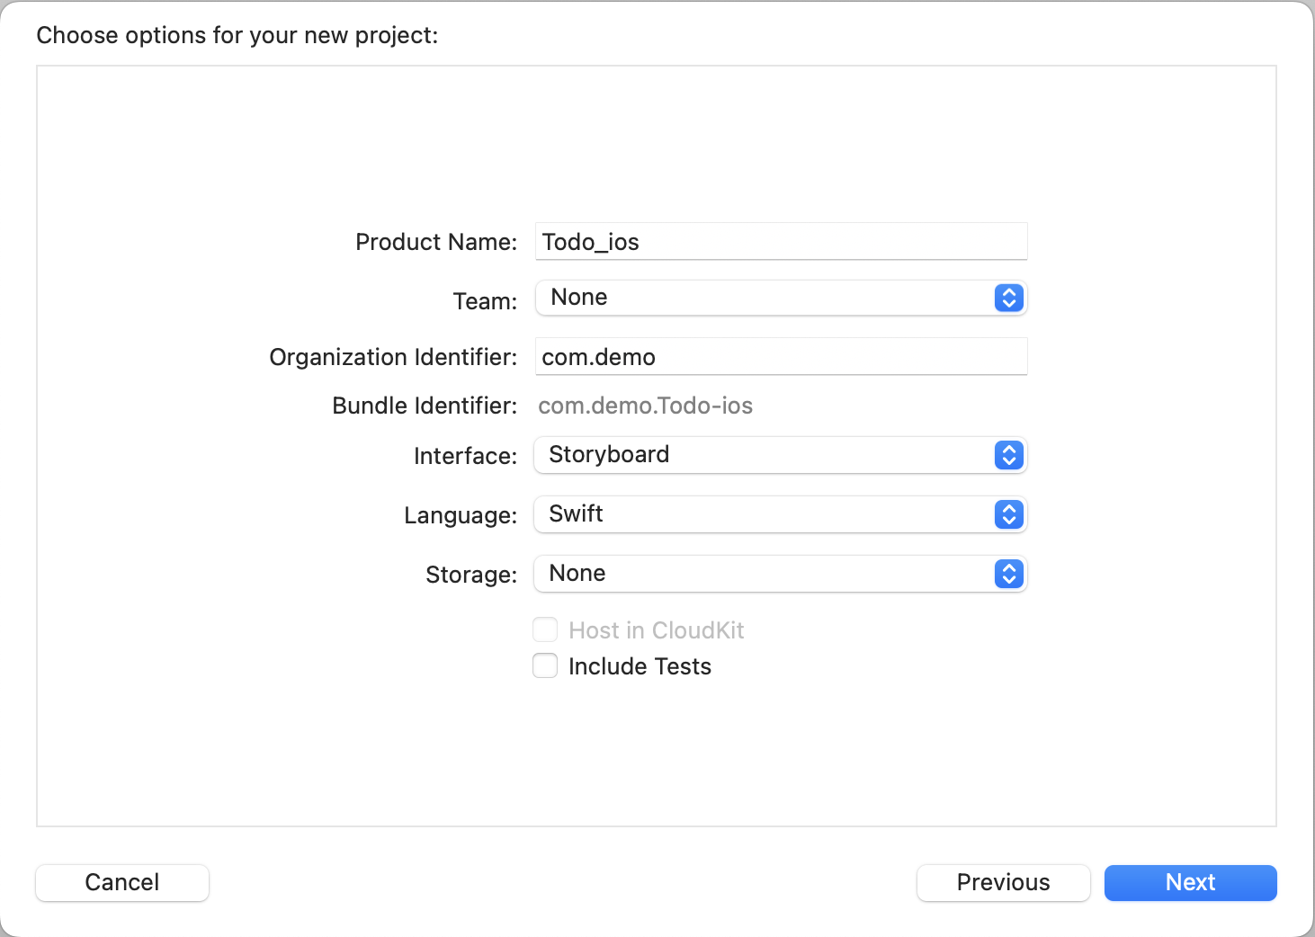Enable the Include Tests checkbox

[545, 665]
